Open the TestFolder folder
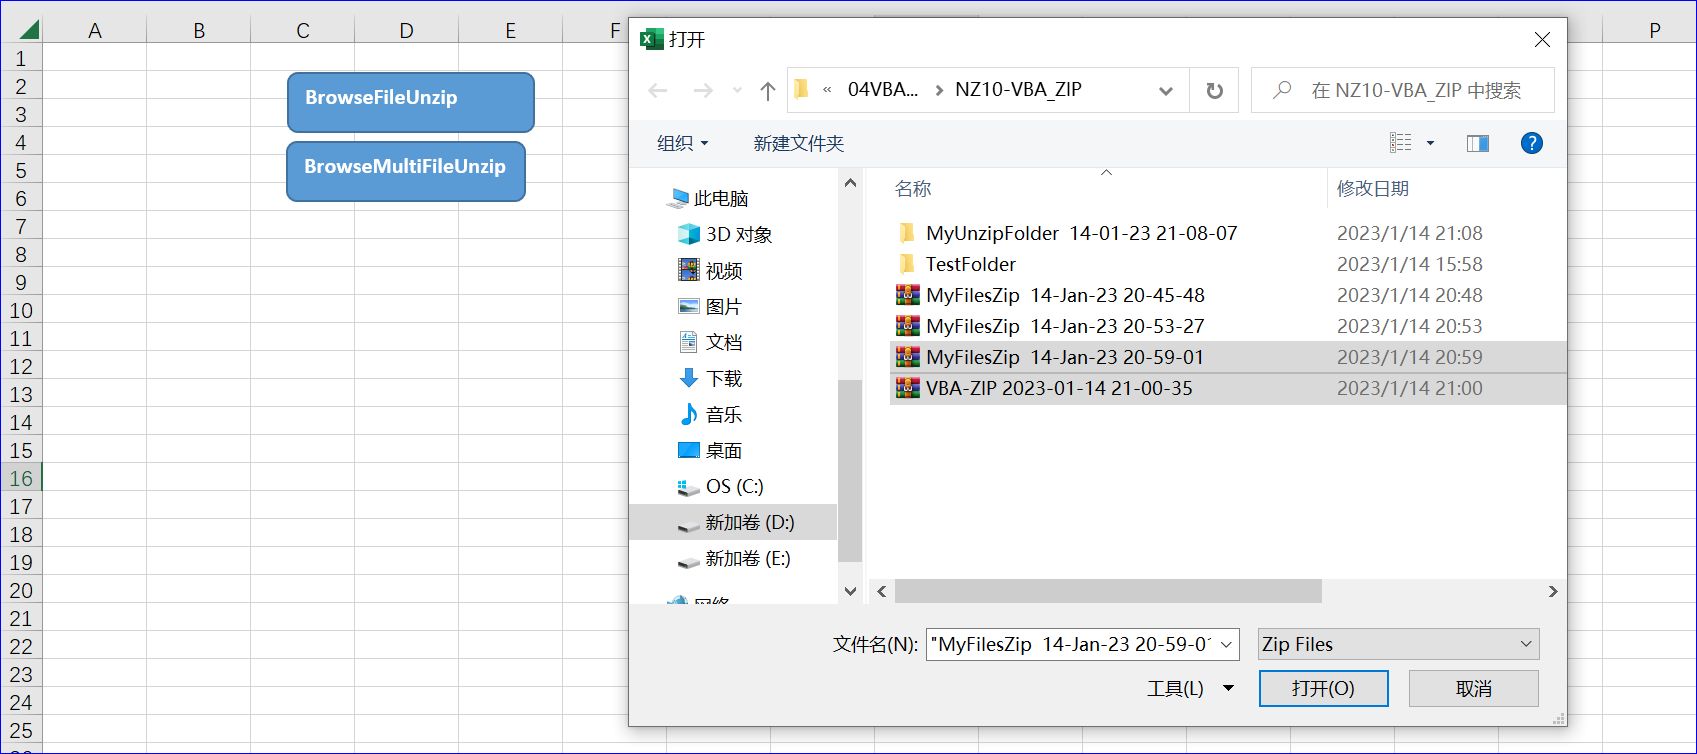Image resolution: width=1697 pixels, height=754 pixels. pos(970,264)
